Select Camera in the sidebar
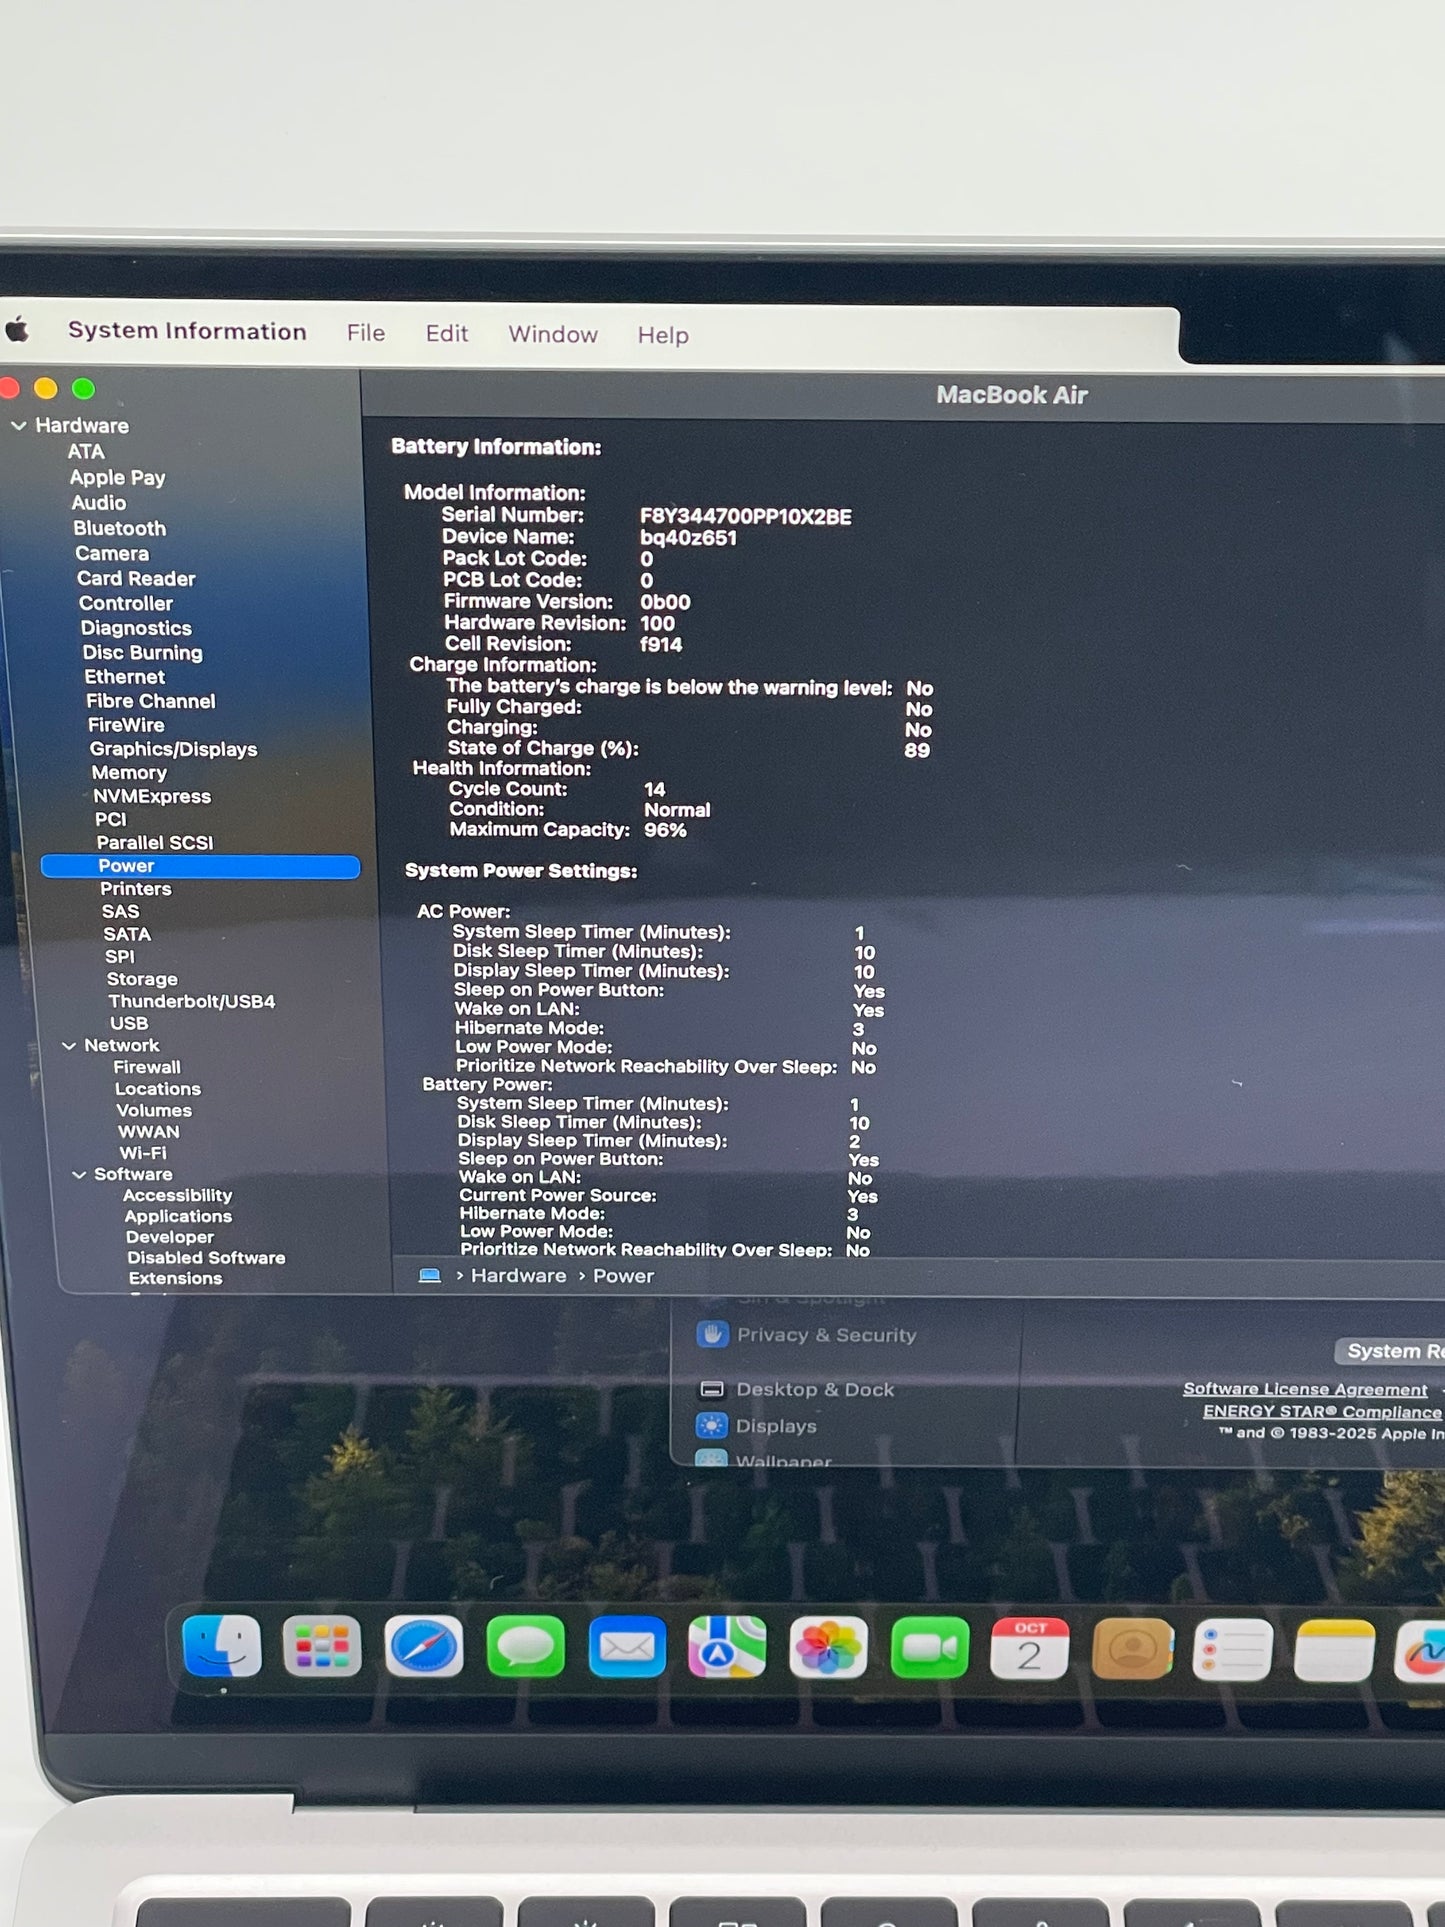1445x1927 pixels. [112, 553]
